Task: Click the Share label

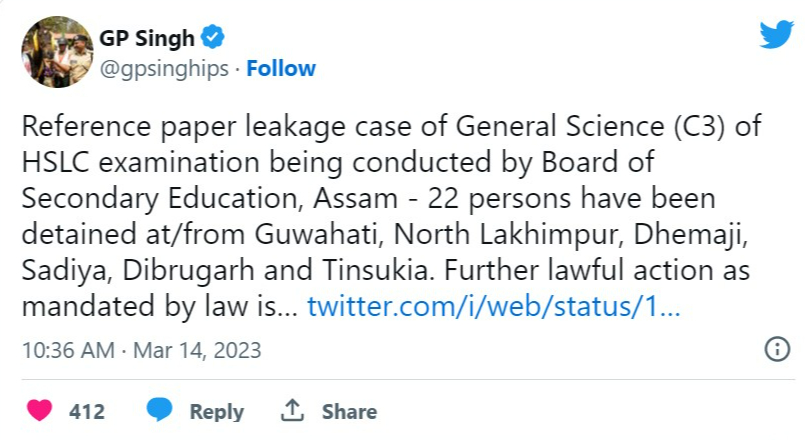Action: click(x=349, y=411)
